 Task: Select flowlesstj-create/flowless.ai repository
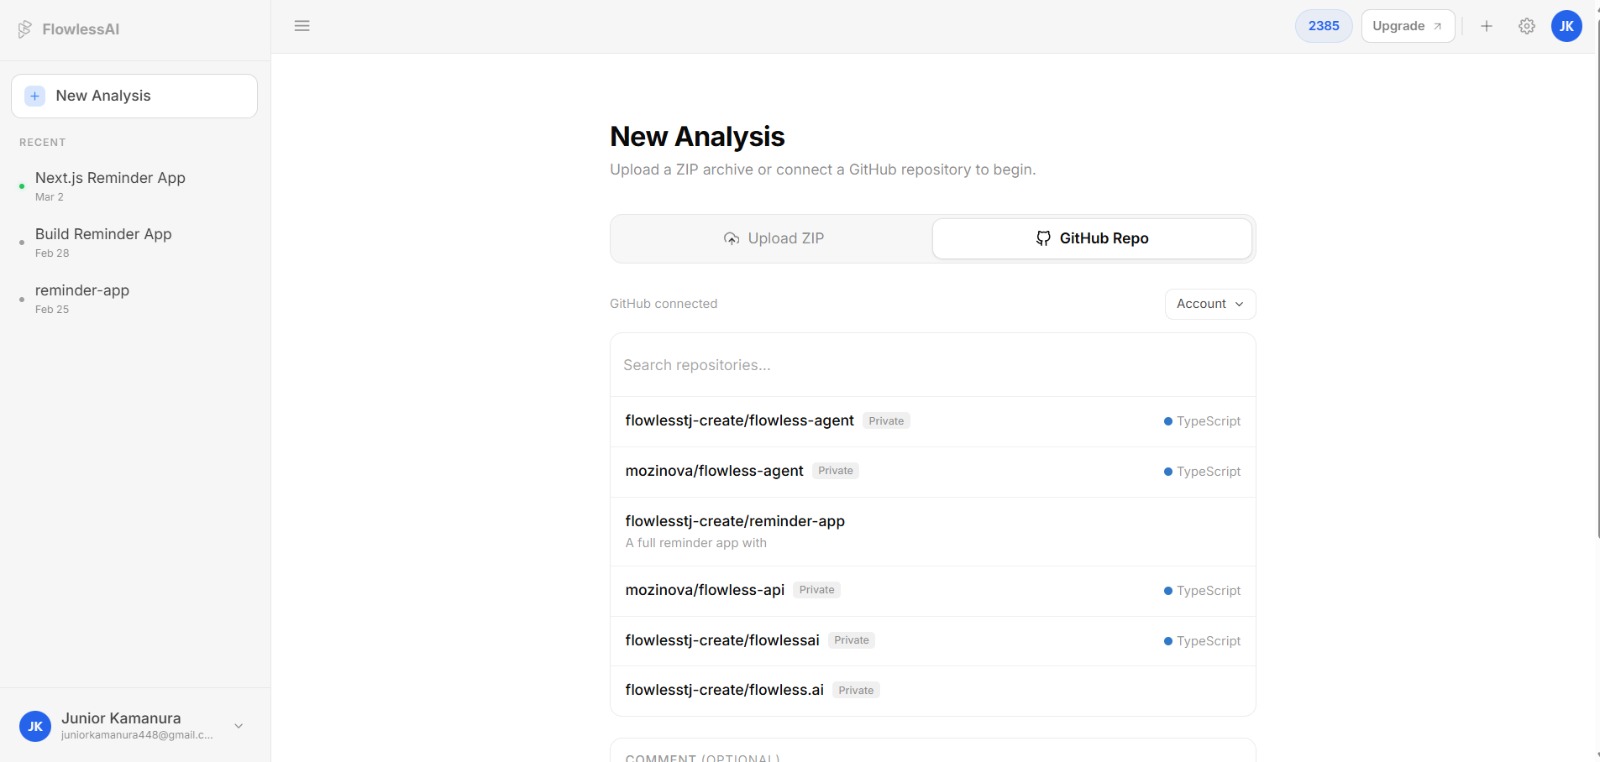[933, 690]
